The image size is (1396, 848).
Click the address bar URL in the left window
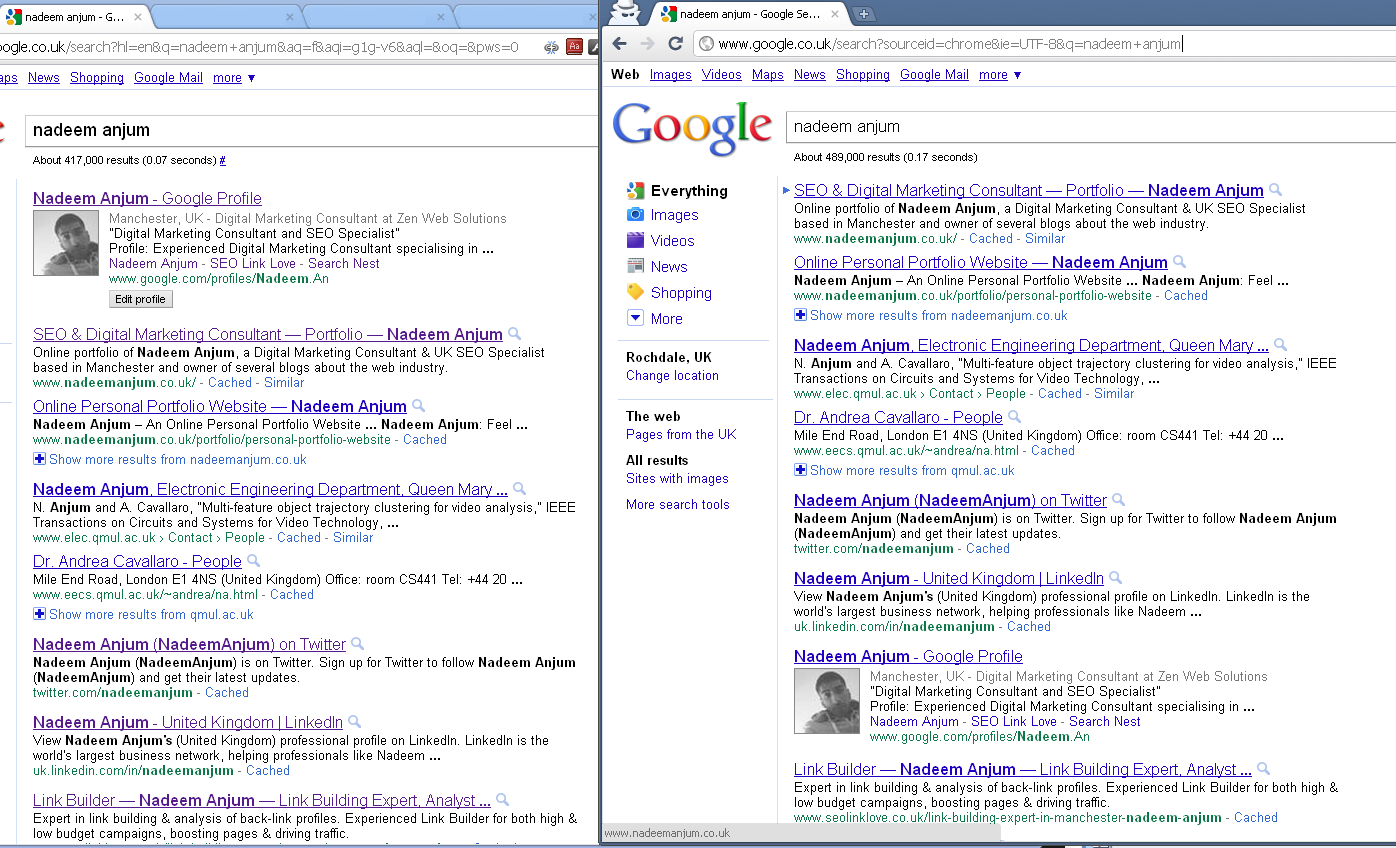(260, 47)
